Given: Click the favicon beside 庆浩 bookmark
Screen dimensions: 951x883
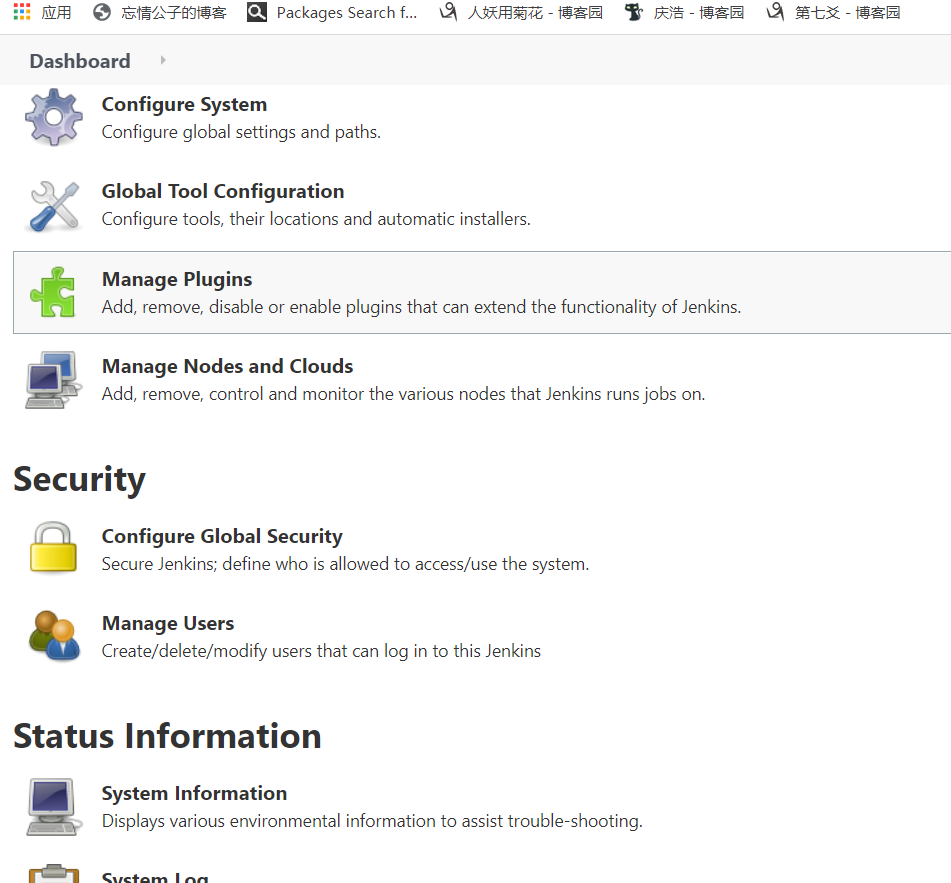Looking at the screenshot, I should [x=634, y=12].
